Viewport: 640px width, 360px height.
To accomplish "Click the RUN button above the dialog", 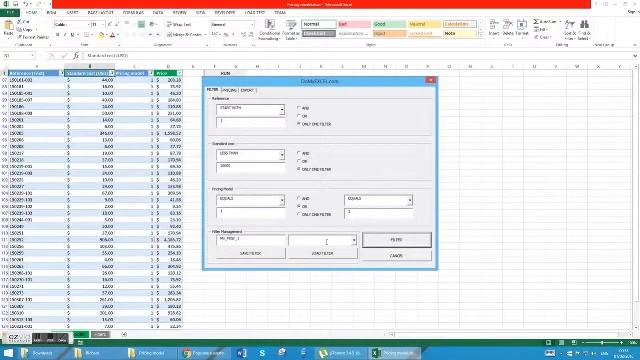I will [225, 73].
